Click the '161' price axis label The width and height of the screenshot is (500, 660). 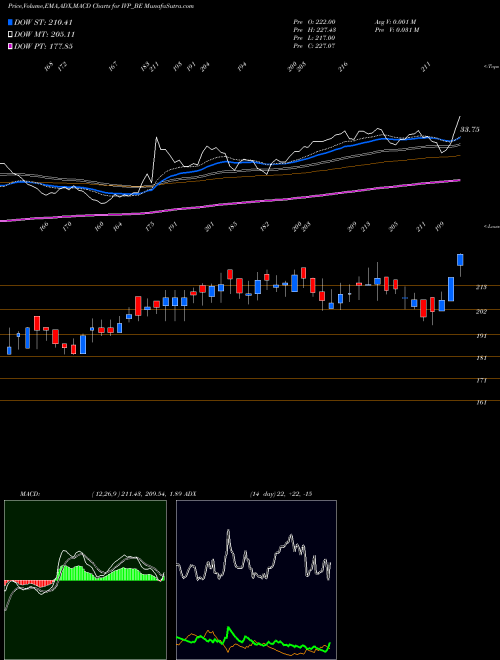pos(481,403)
